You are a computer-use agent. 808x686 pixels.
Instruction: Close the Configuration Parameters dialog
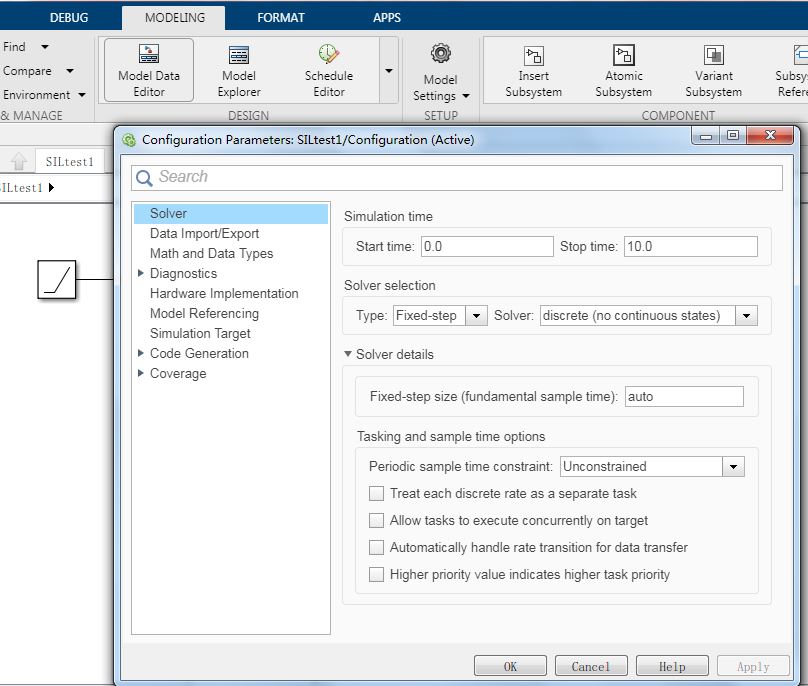770,136
